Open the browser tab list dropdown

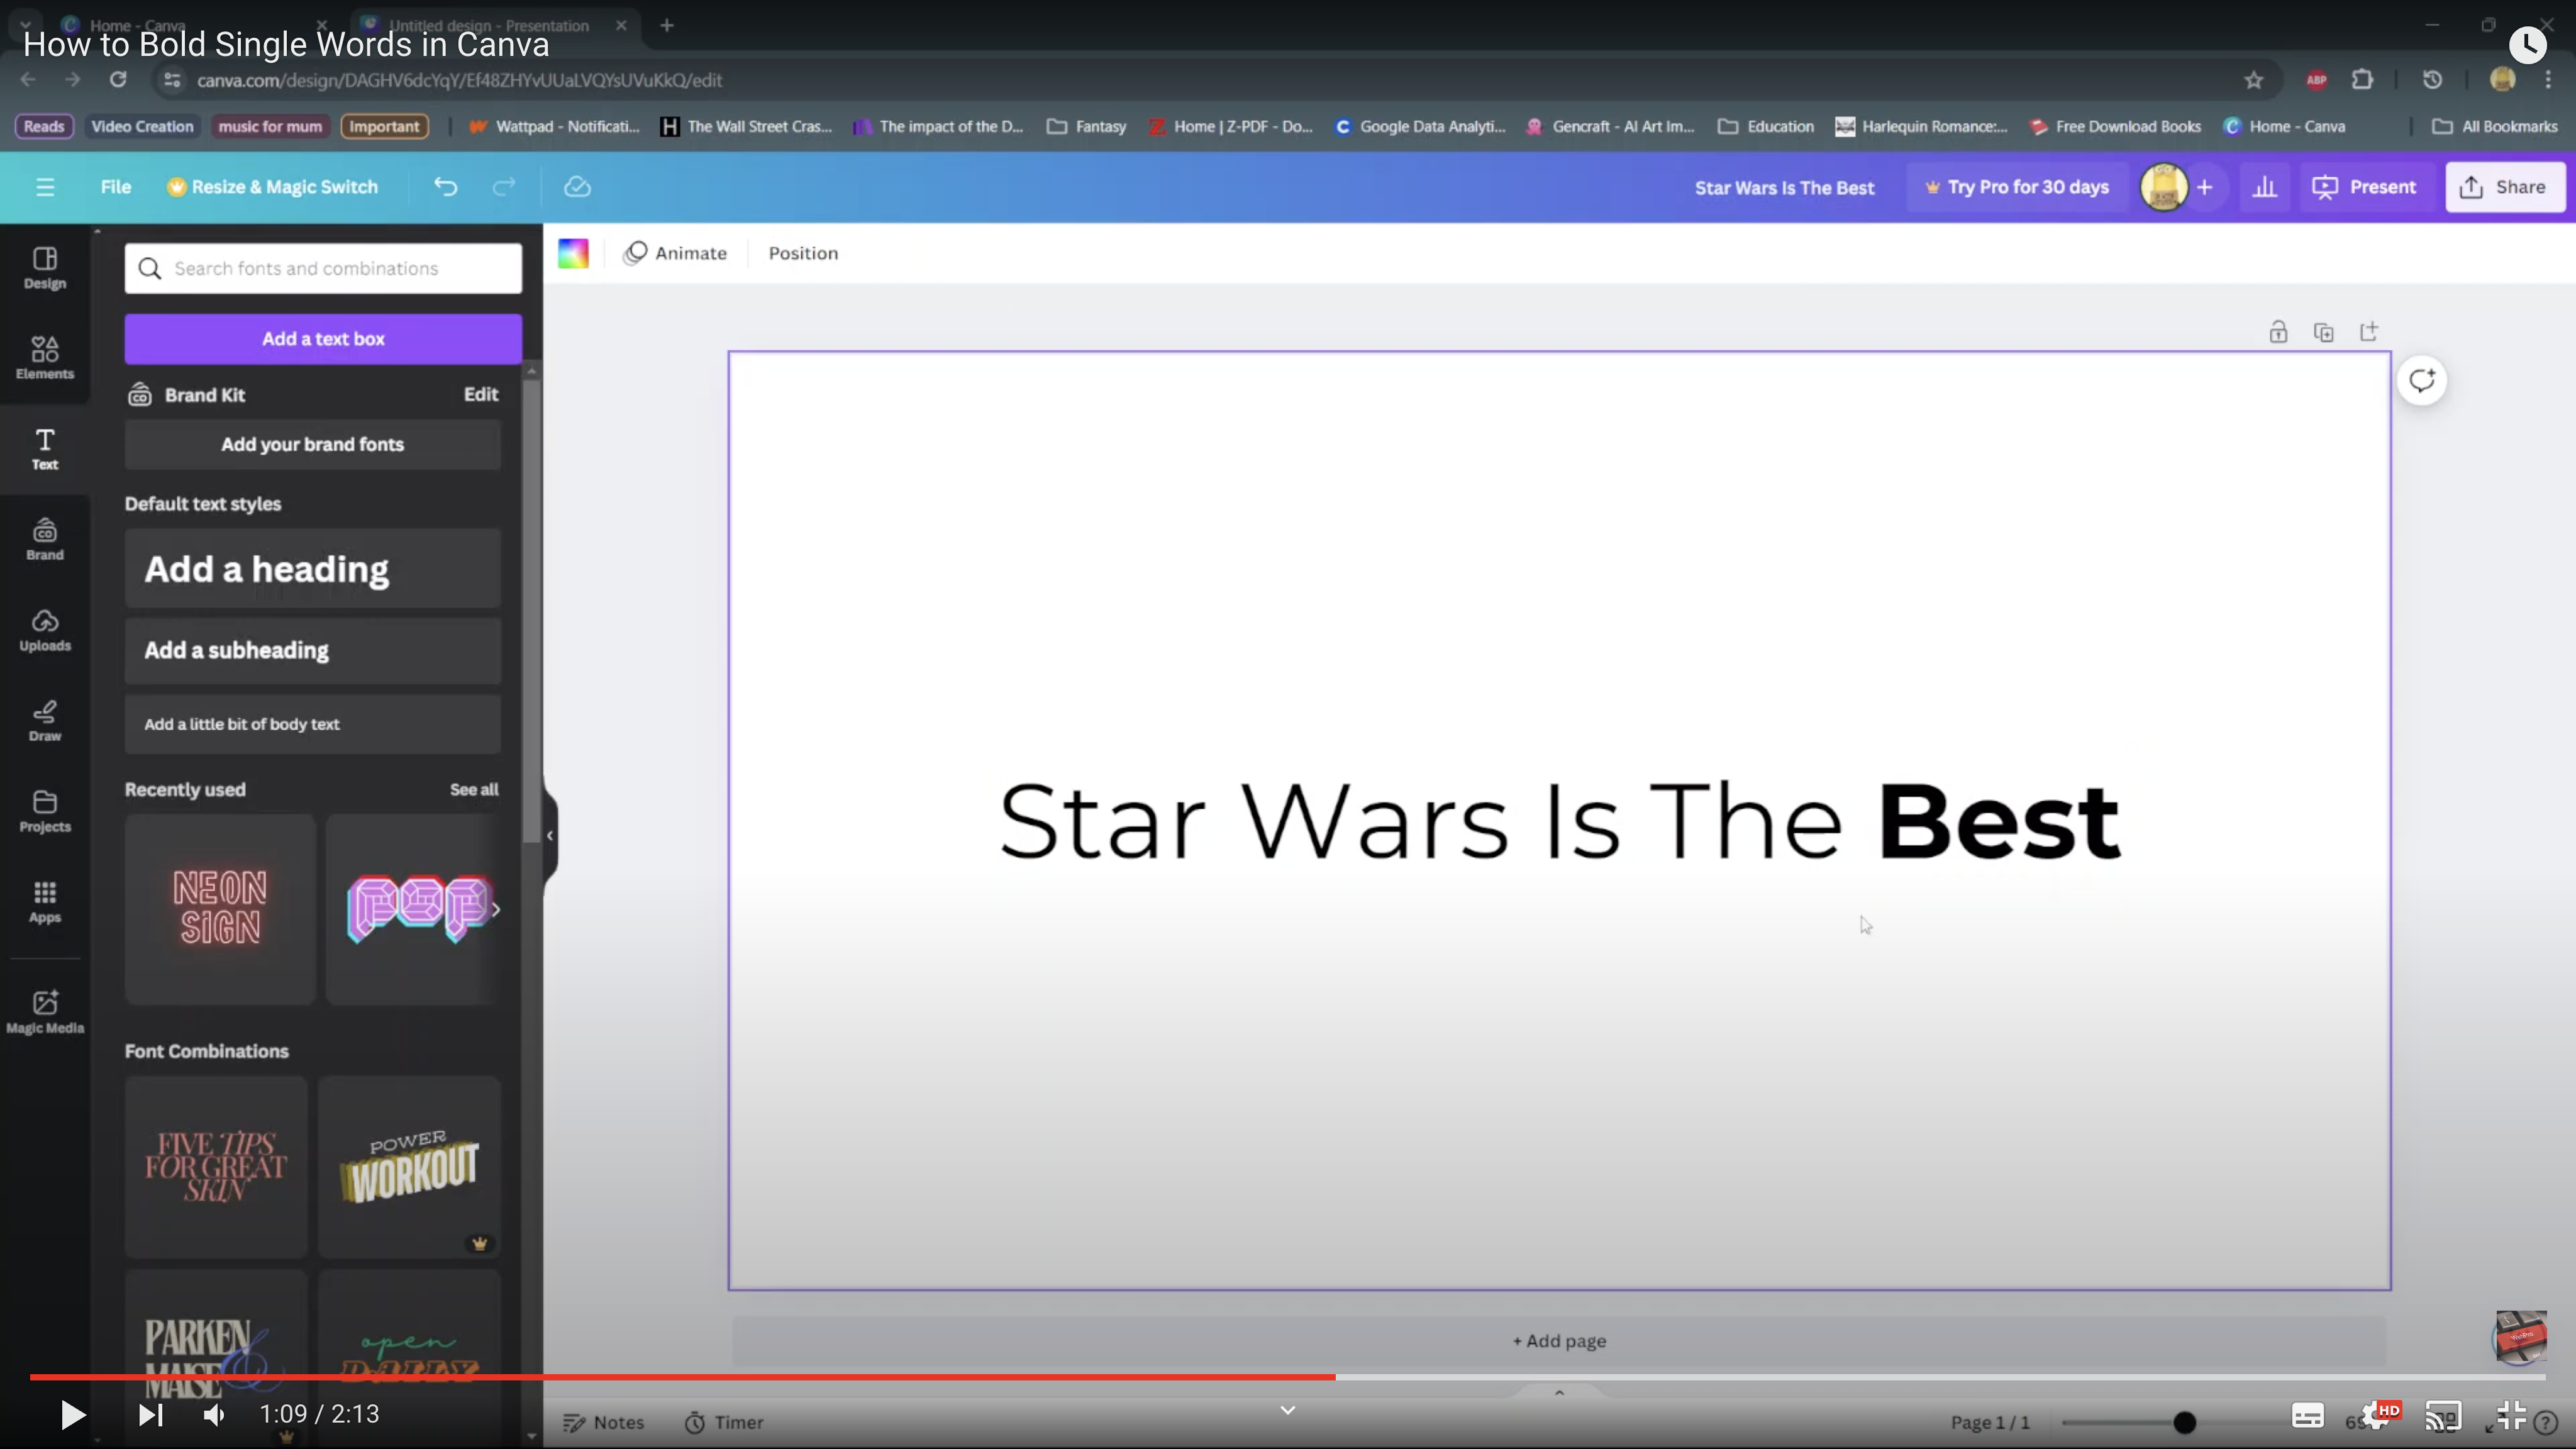(x=25, y=25)
